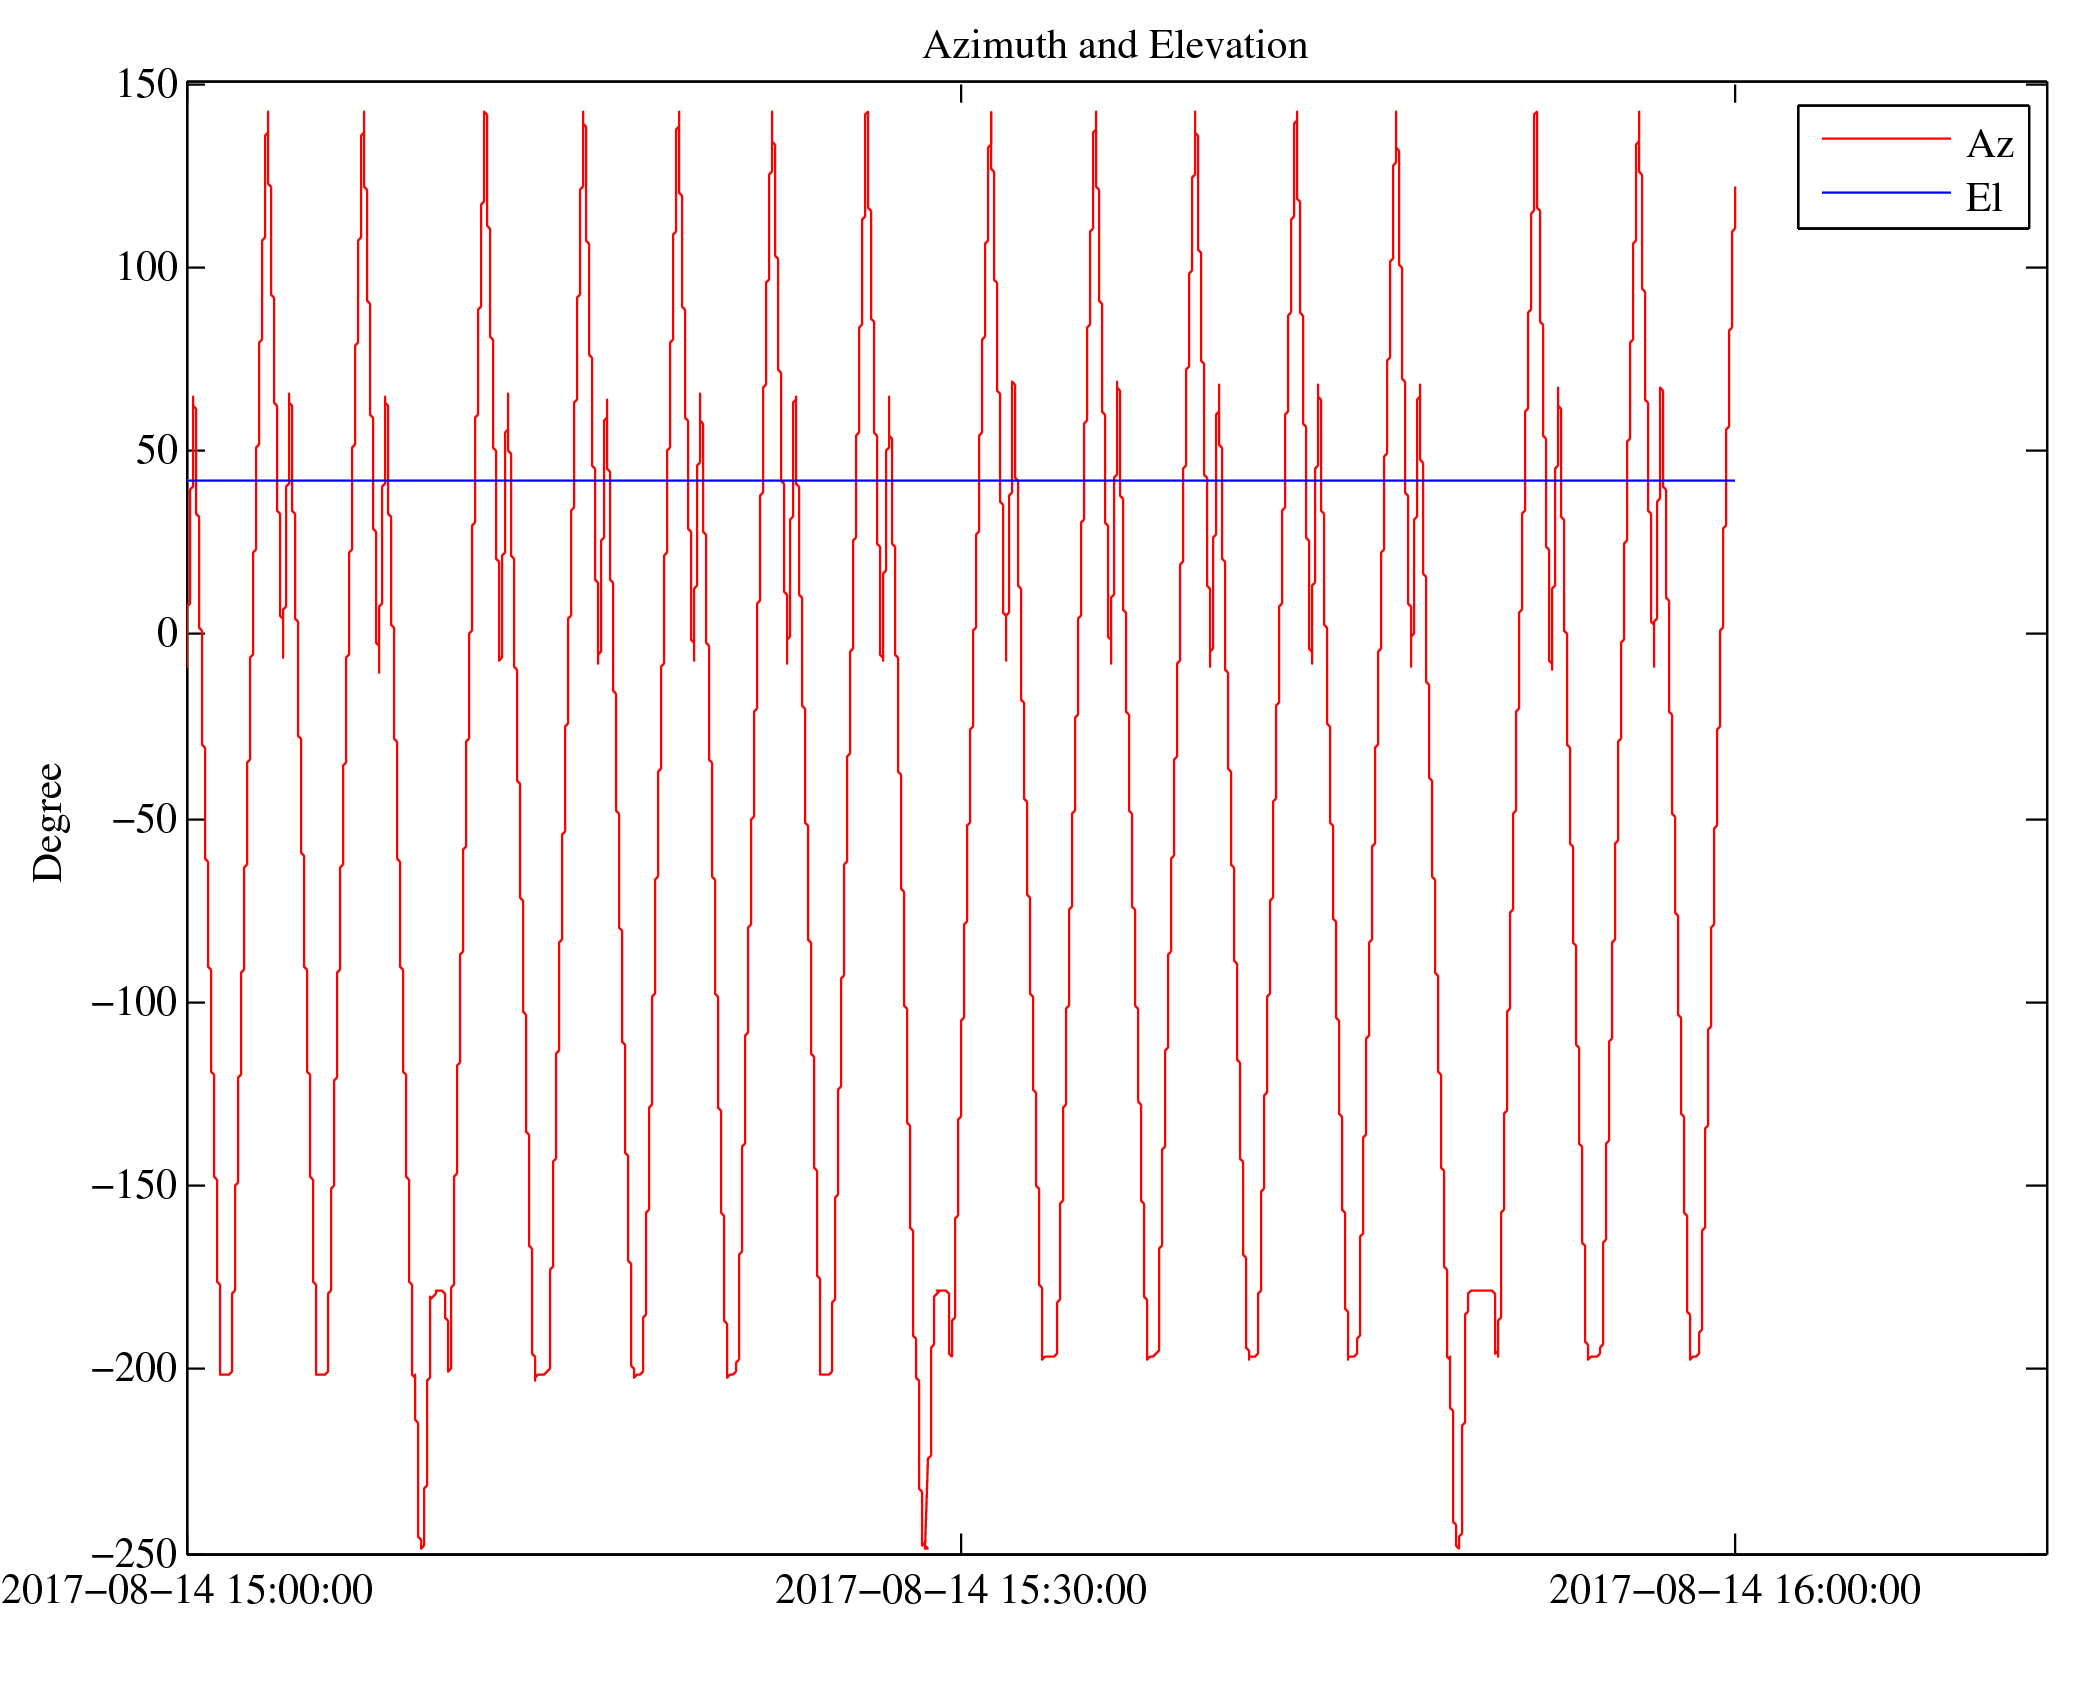Click the y-axis tick label '-150'
Screen dimensions: 2075x1683
[x=135, y=1185]
